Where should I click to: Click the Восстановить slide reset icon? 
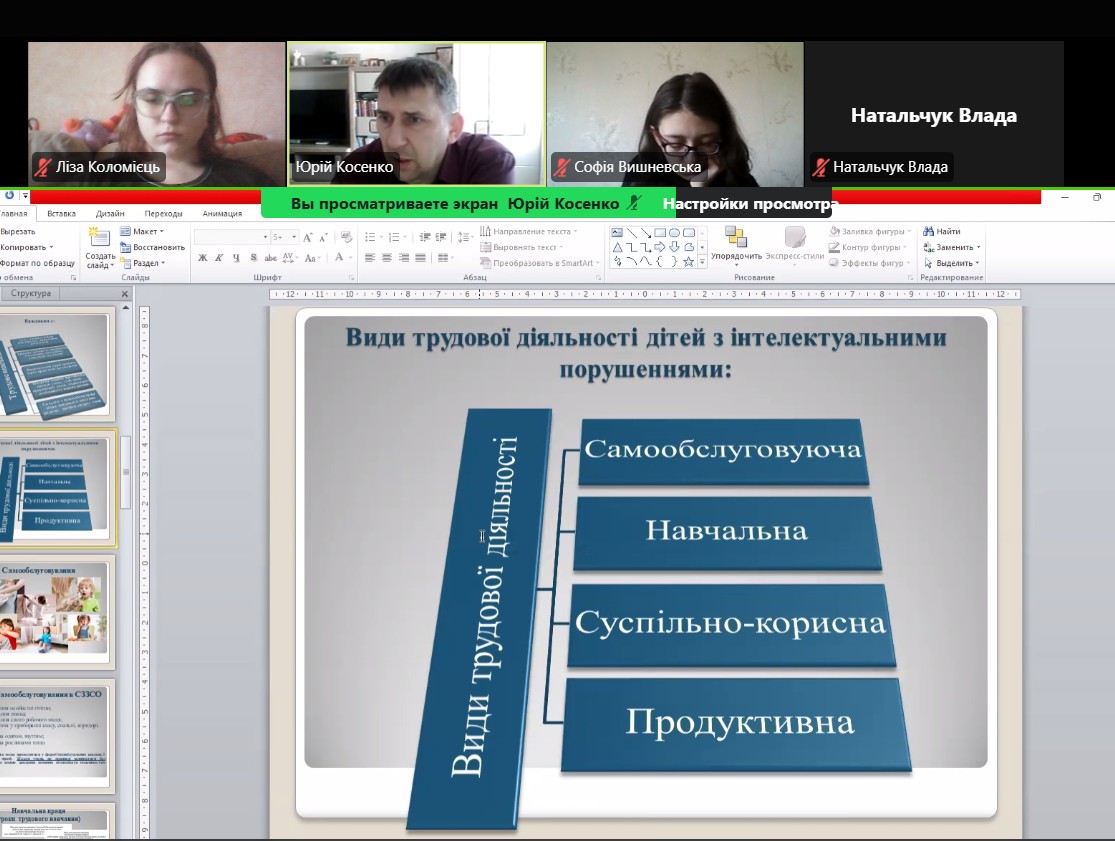(x=153, y=247)
